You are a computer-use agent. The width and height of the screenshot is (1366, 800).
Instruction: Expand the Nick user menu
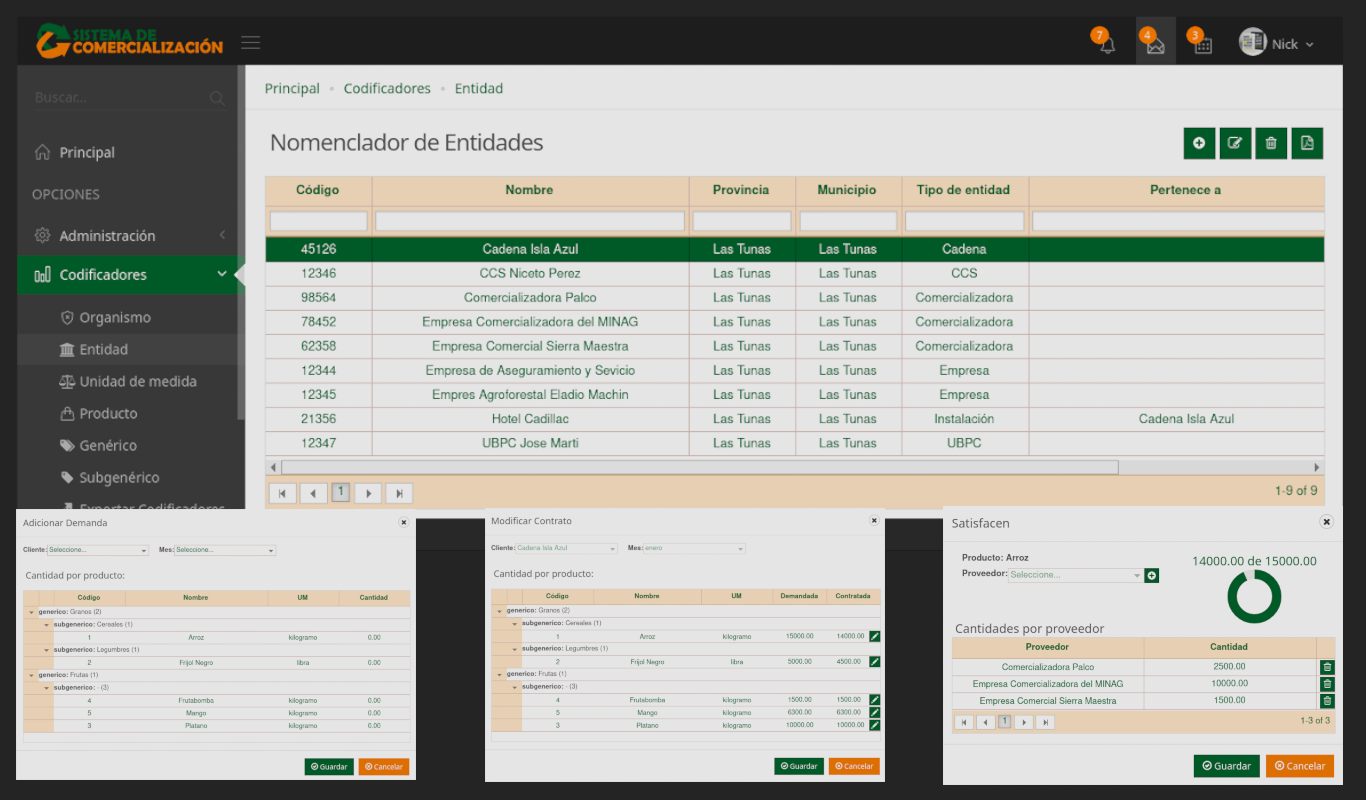(x=1278, y=44)
